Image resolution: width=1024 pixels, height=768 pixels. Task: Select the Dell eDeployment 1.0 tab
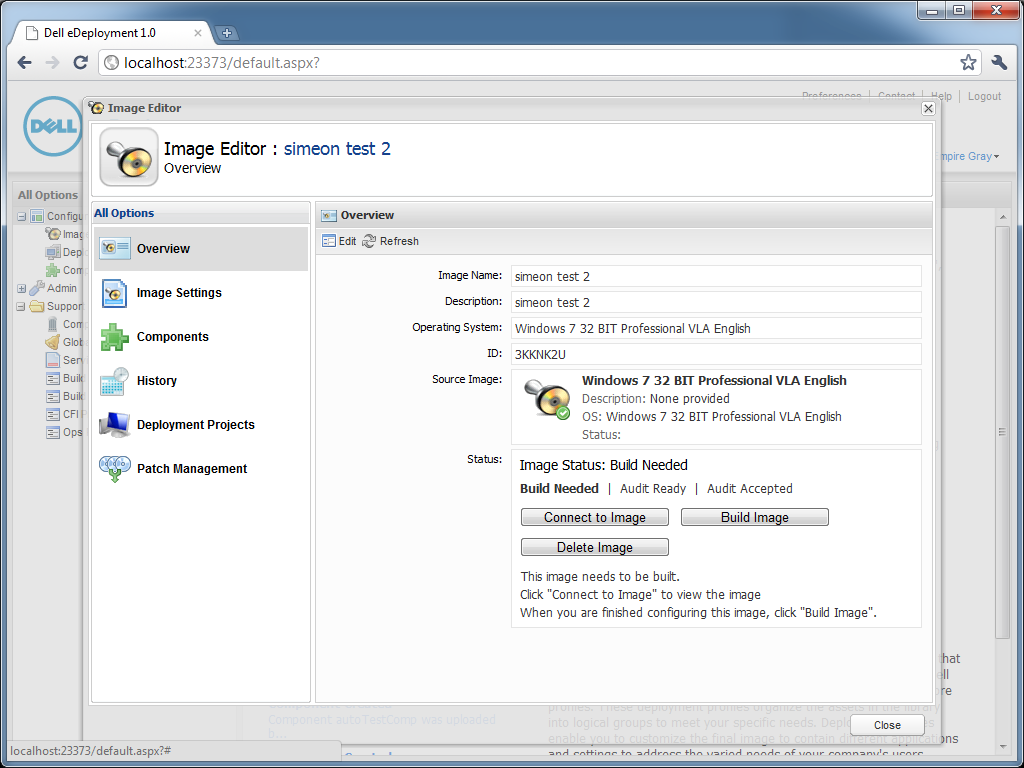coord(111,33)
